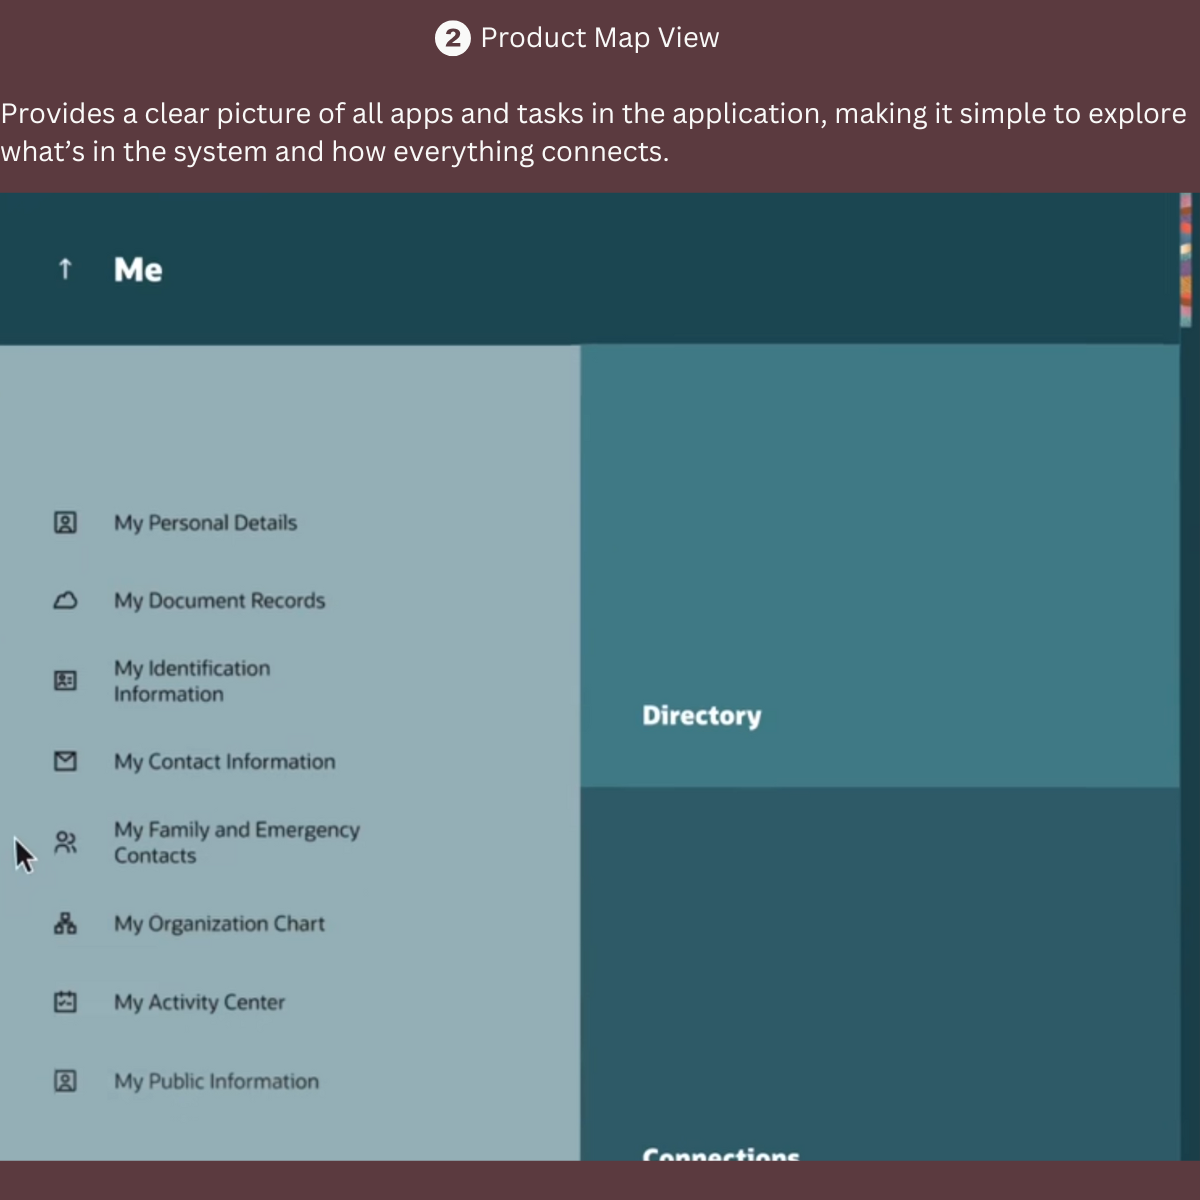This screenshot has width=1200, height=1200.
Task: Open the My Public Information link
Action: coord(216,1081)
